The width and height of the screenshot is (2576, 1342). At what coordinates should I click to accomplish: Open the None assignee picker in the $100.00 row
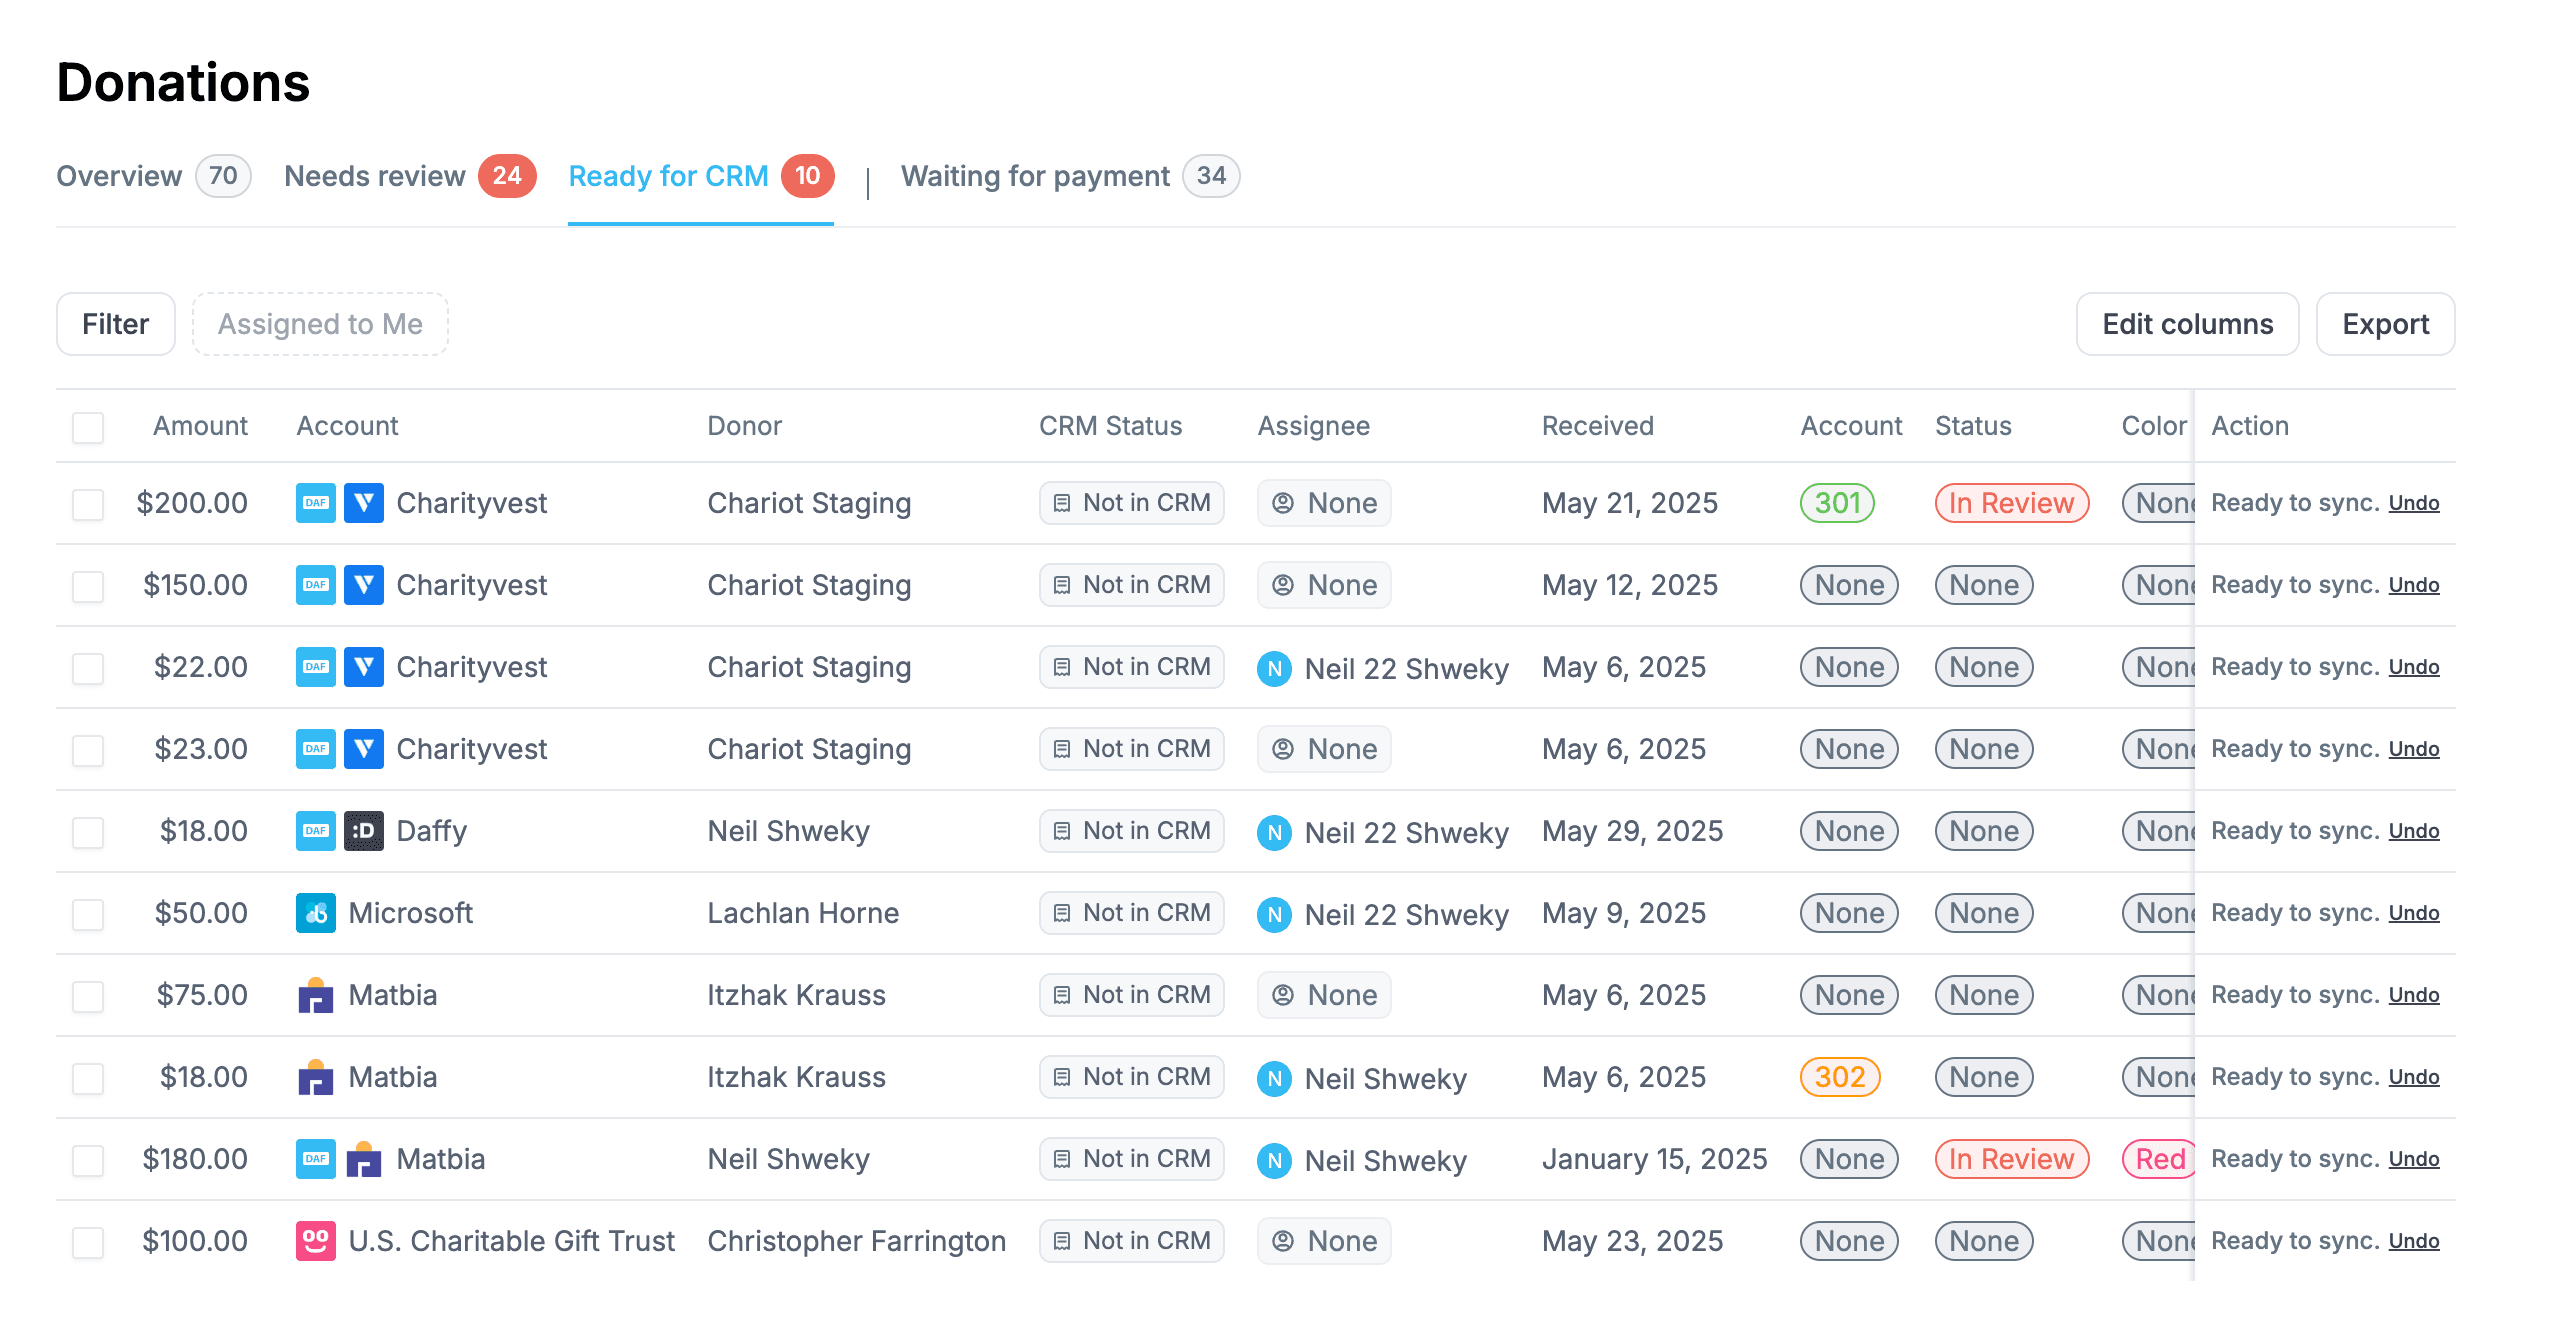[1324, 1241]
